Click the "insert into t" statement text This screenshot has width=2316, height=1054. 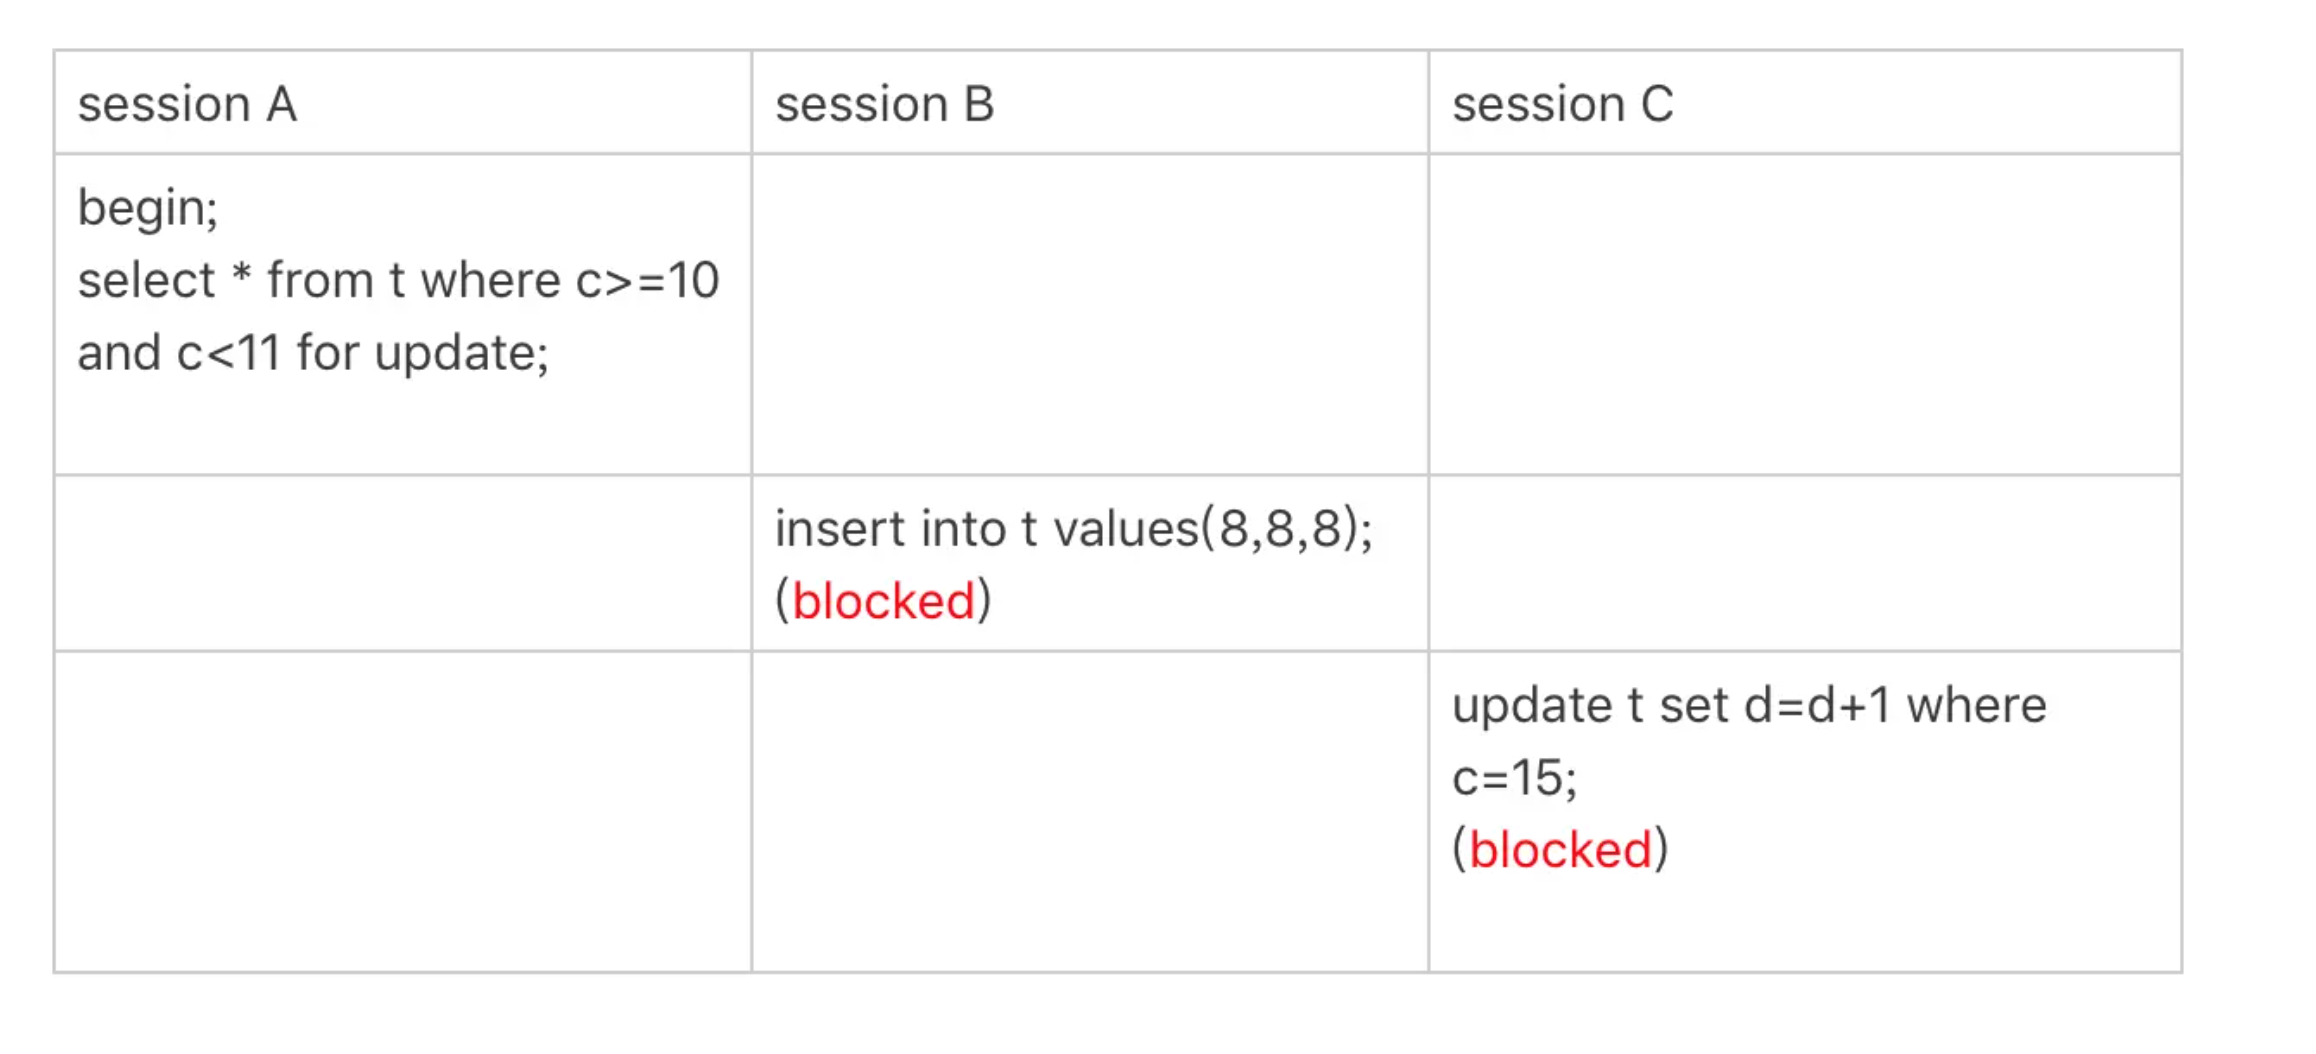tap(907, 529)
